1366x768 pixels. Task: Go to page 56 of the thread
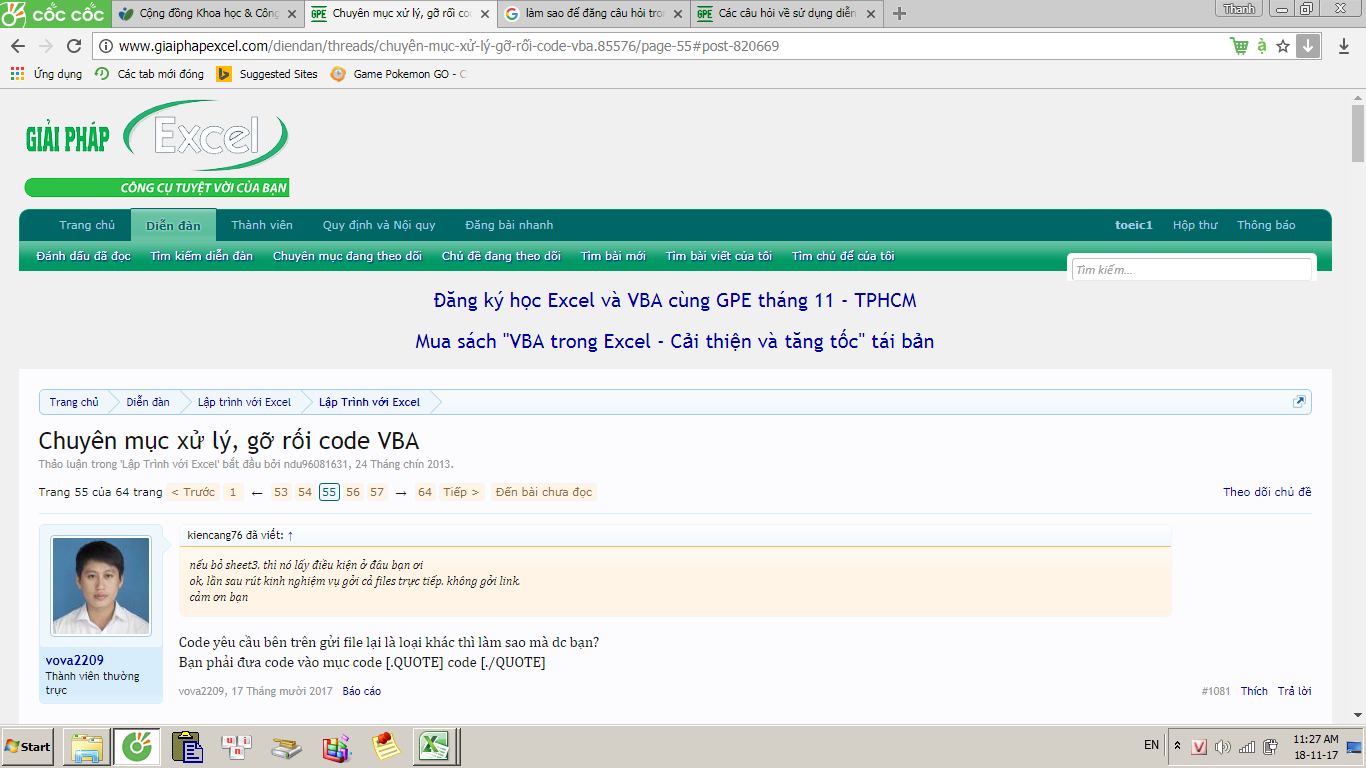coord(353,492)
